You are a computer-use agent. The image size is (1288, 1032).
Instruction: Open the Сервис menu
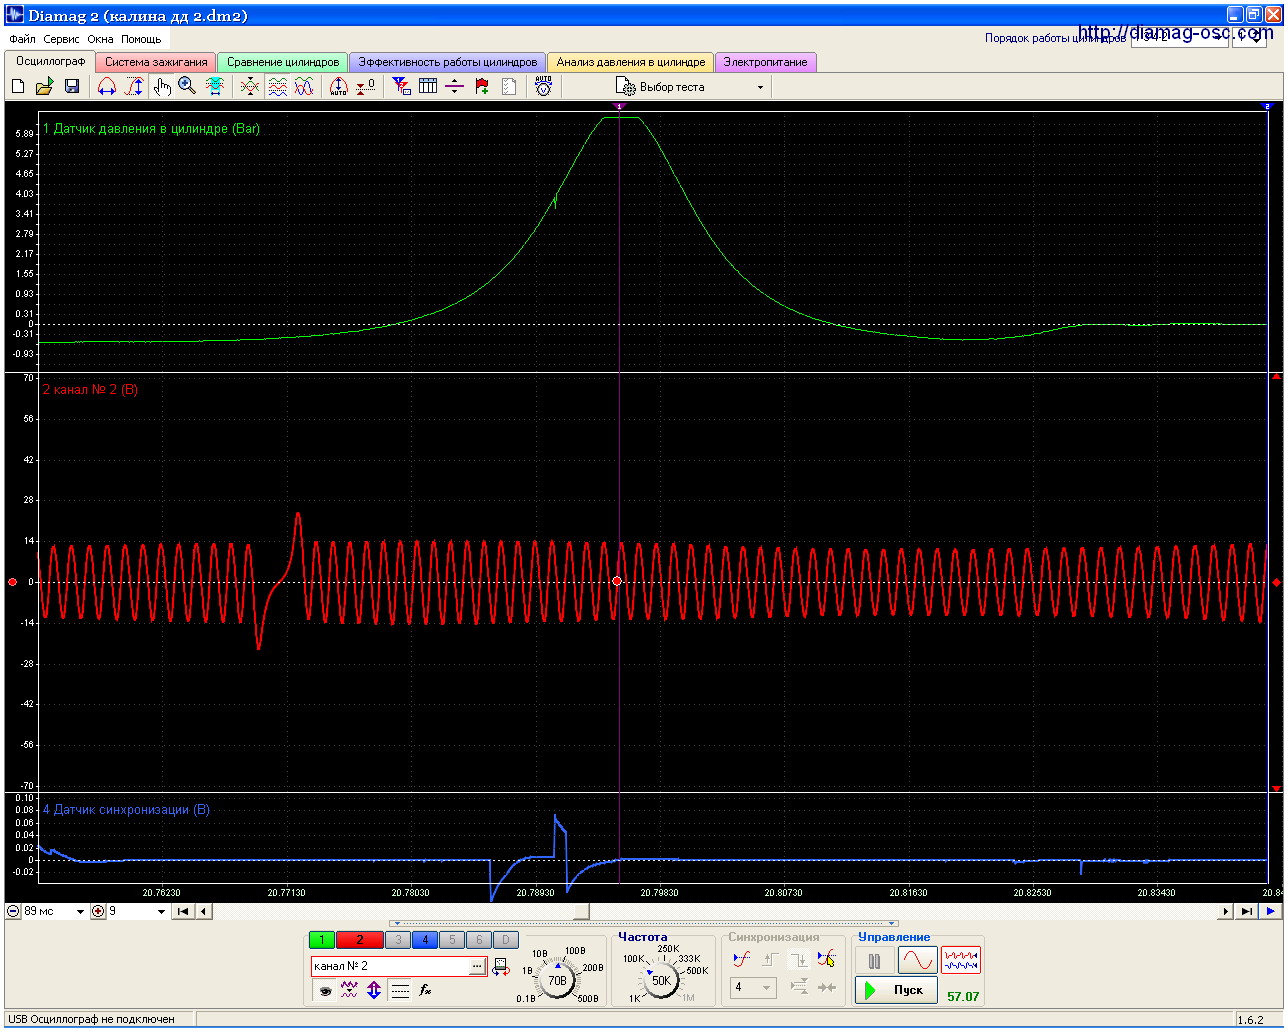(61, 39)
